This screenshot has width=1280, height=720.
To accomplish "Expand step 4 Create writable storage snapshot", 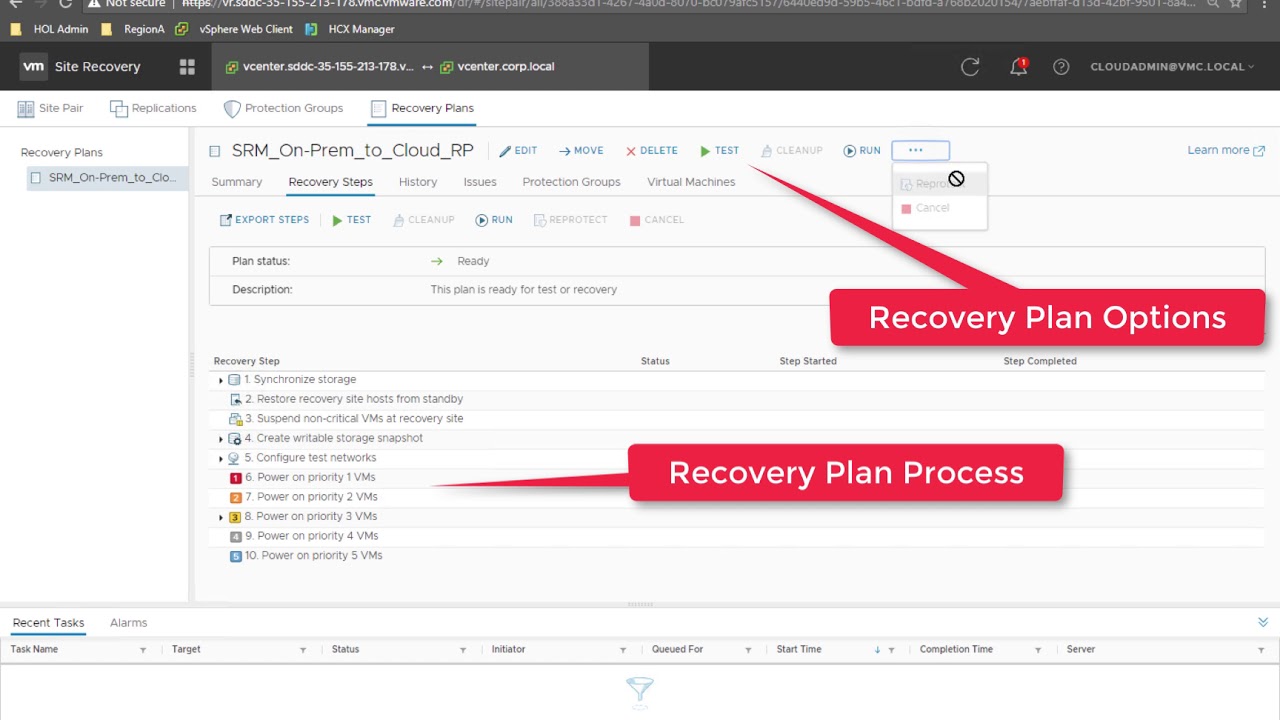I will (x=221, y=439).
